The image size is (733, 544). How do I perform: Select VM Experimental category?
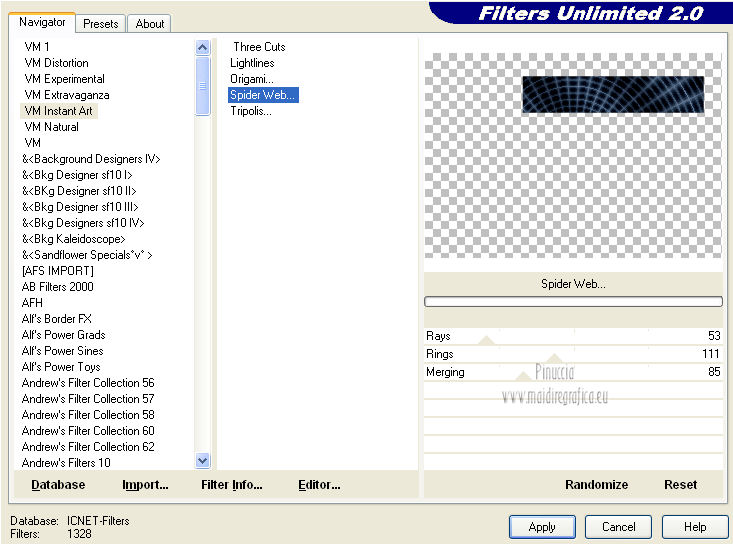pos(65,79)
